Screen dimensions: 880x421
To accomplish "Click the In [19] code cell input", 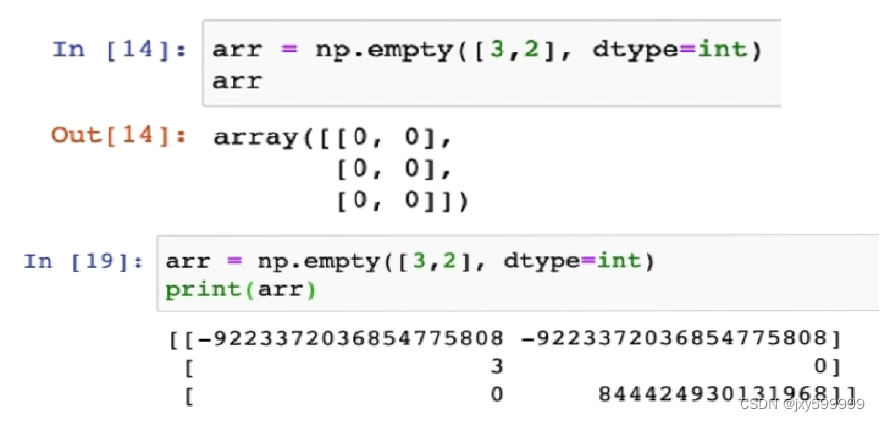I will 517,273.
